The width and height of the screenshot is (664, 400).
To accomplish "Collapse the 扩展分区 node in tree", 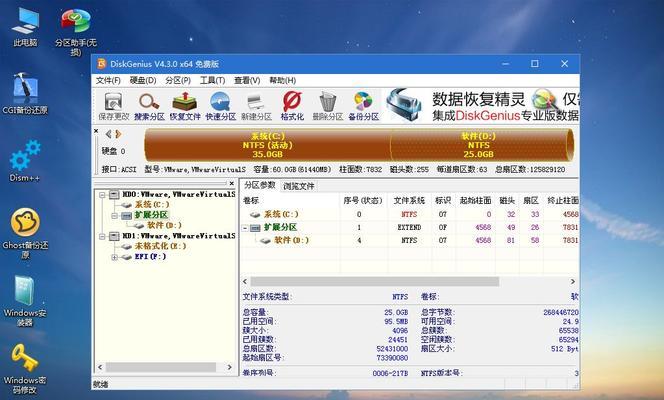I will (x=114, y=215).
